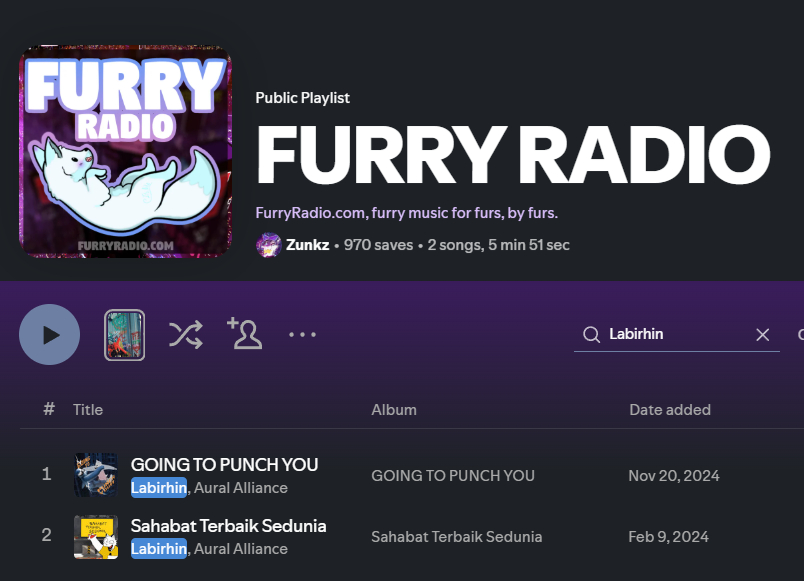Open Zunkz's profile link
804x581 pixels.
click(307, 245)
